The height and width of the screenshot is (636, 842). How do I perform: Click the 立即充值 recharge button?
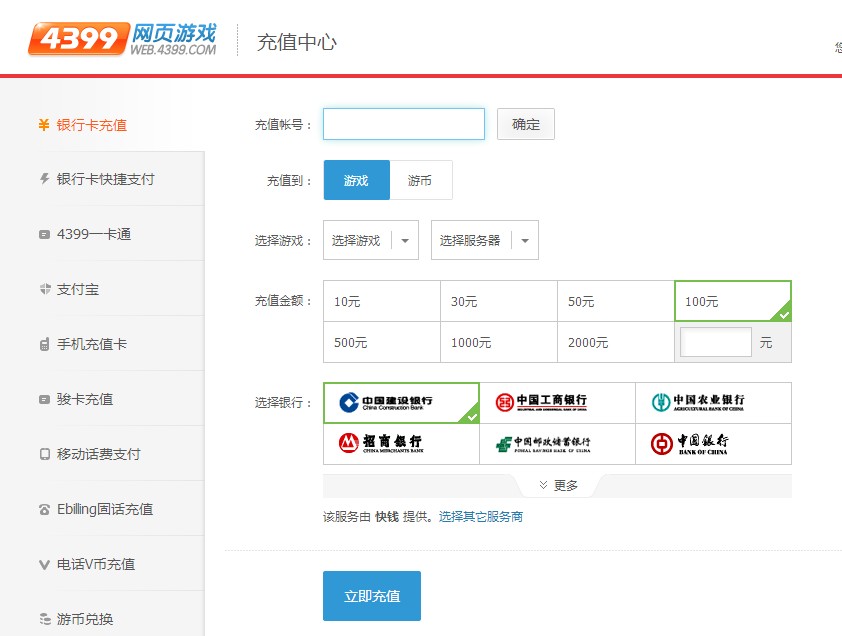[371, 595]
